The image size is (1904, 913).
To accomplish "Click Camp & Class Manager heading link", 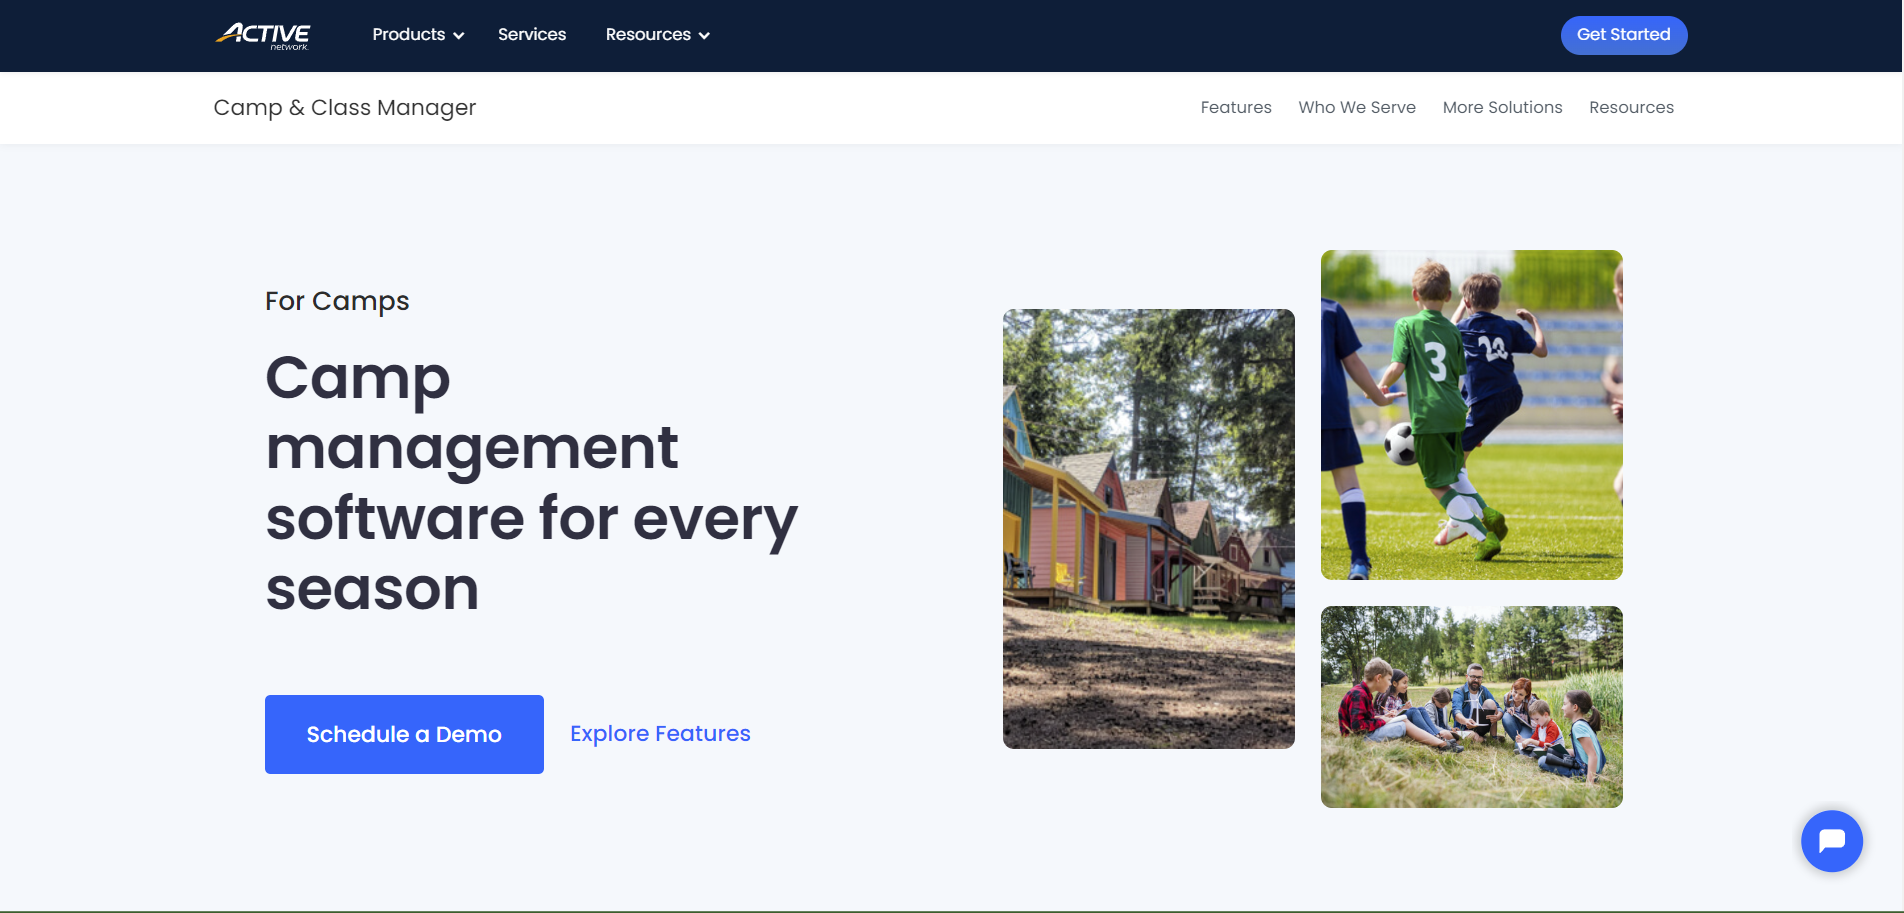I will [344, 107].
